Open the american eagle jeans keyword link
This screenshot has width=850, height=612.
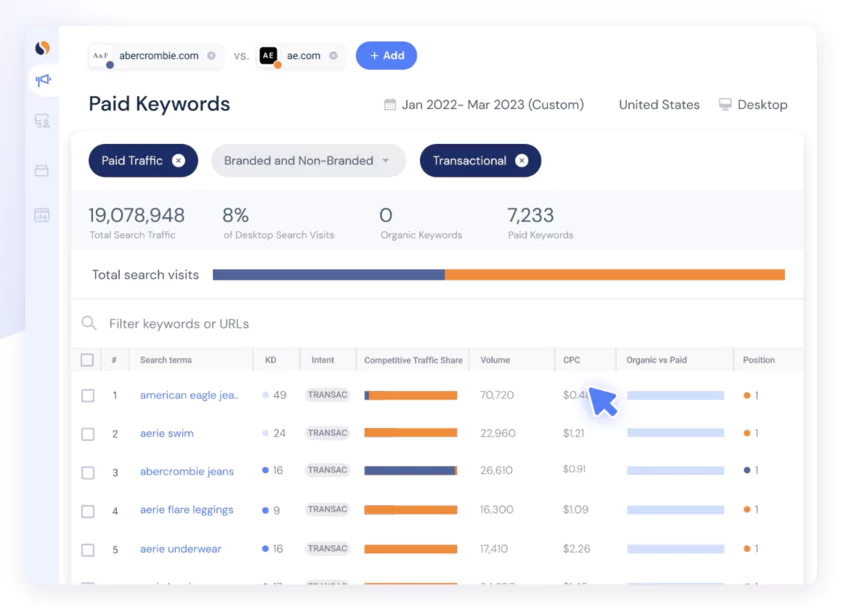189,395
